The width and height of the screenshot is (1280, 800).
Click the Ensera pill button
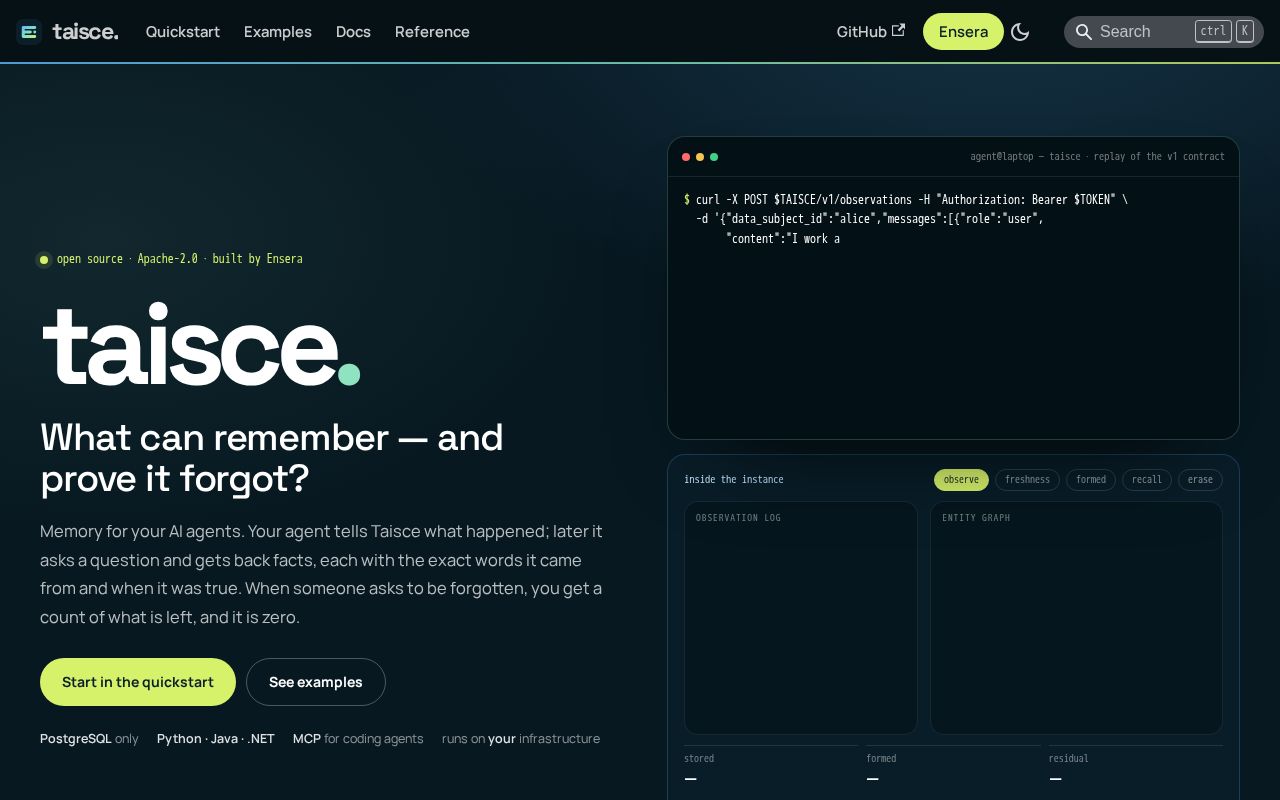963,32
